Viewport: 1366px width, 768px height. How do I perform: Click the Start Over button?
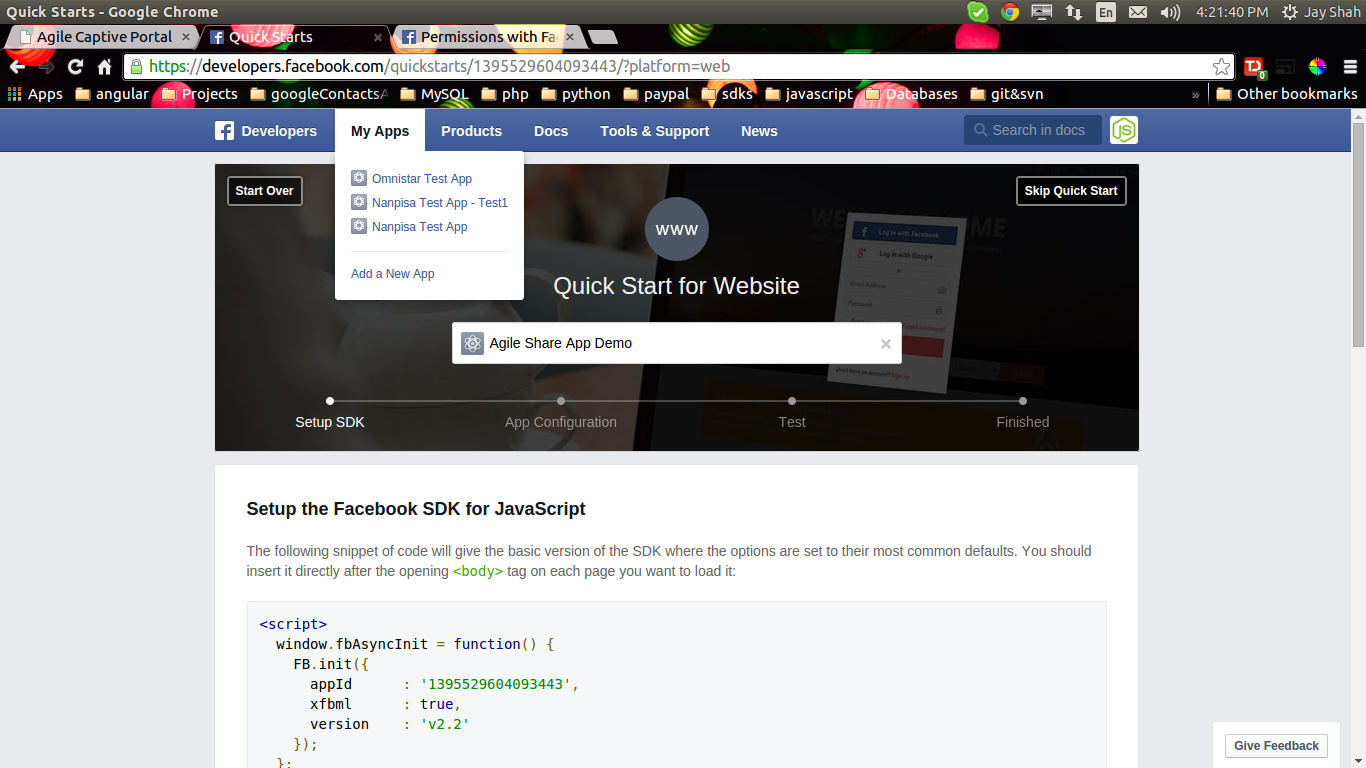[x=265, y=191]
